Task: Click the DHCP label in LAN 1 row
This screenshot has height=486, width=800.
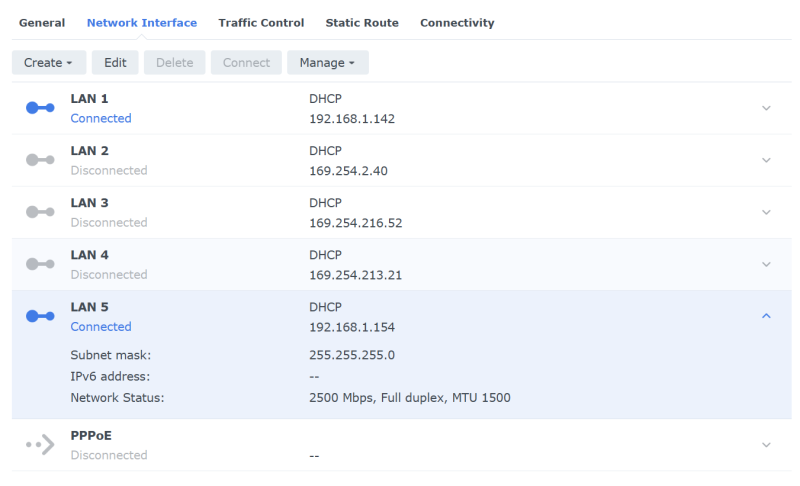Action: 326,98
